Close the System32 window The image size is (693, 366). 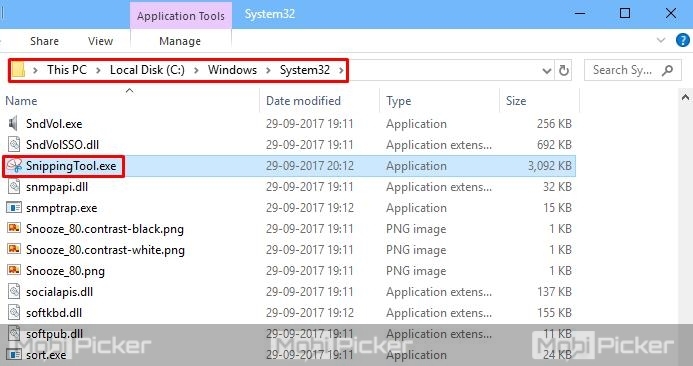670,14
